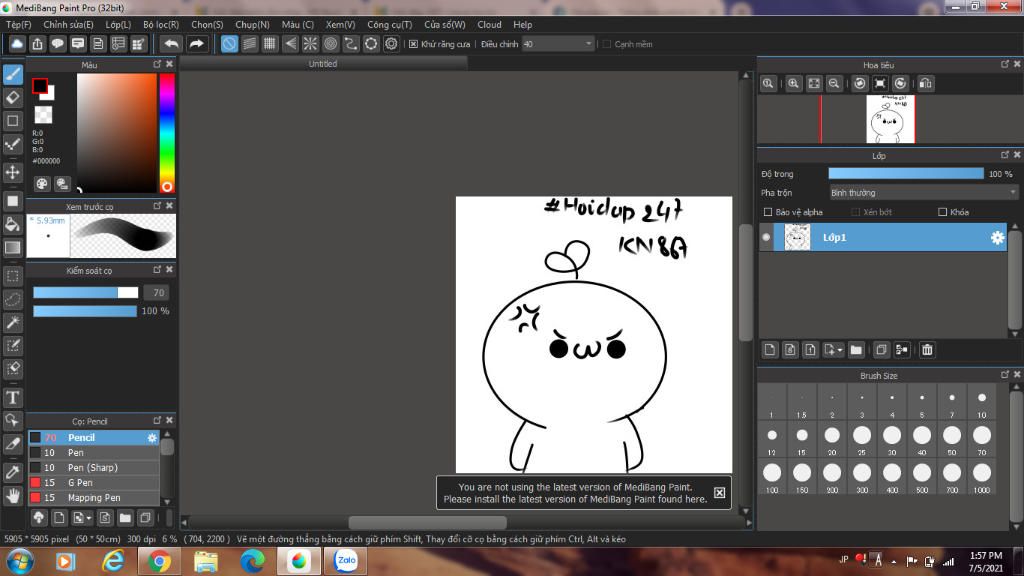Select the Eraser tool
1024x576 pixels.
point(13,98)
